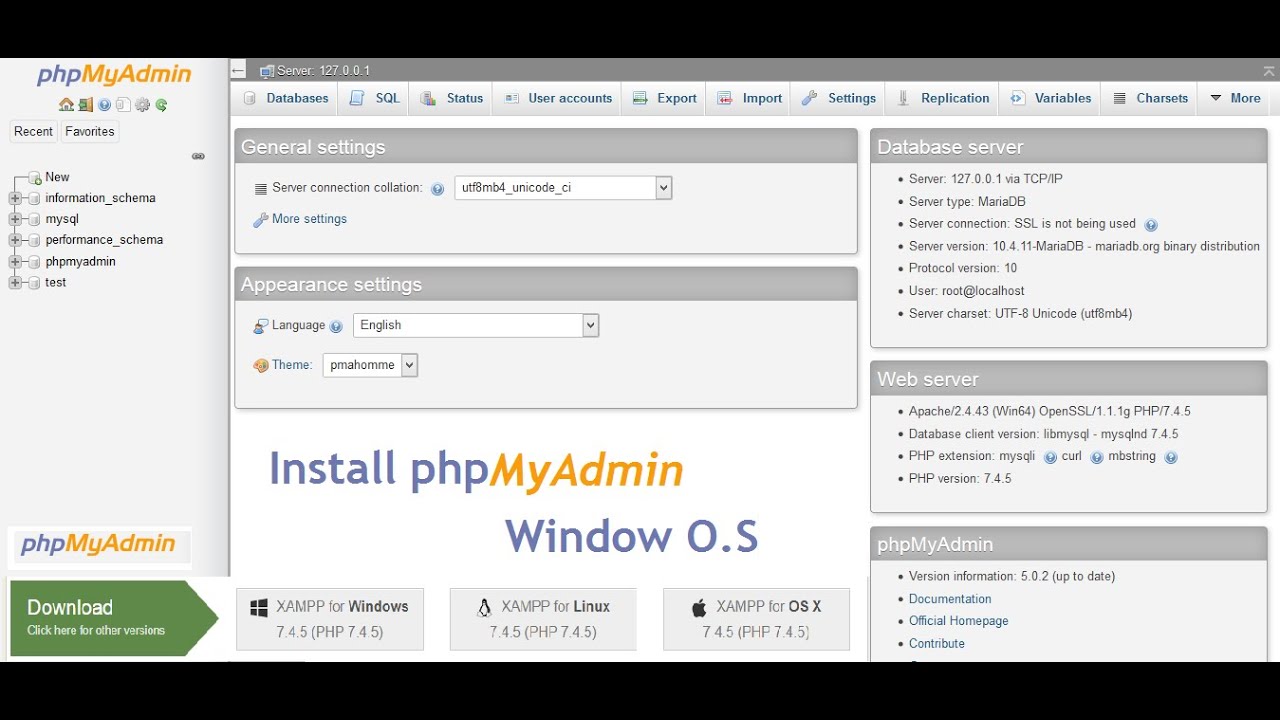Click XAMPP for Linux download button

pos(543,619)
